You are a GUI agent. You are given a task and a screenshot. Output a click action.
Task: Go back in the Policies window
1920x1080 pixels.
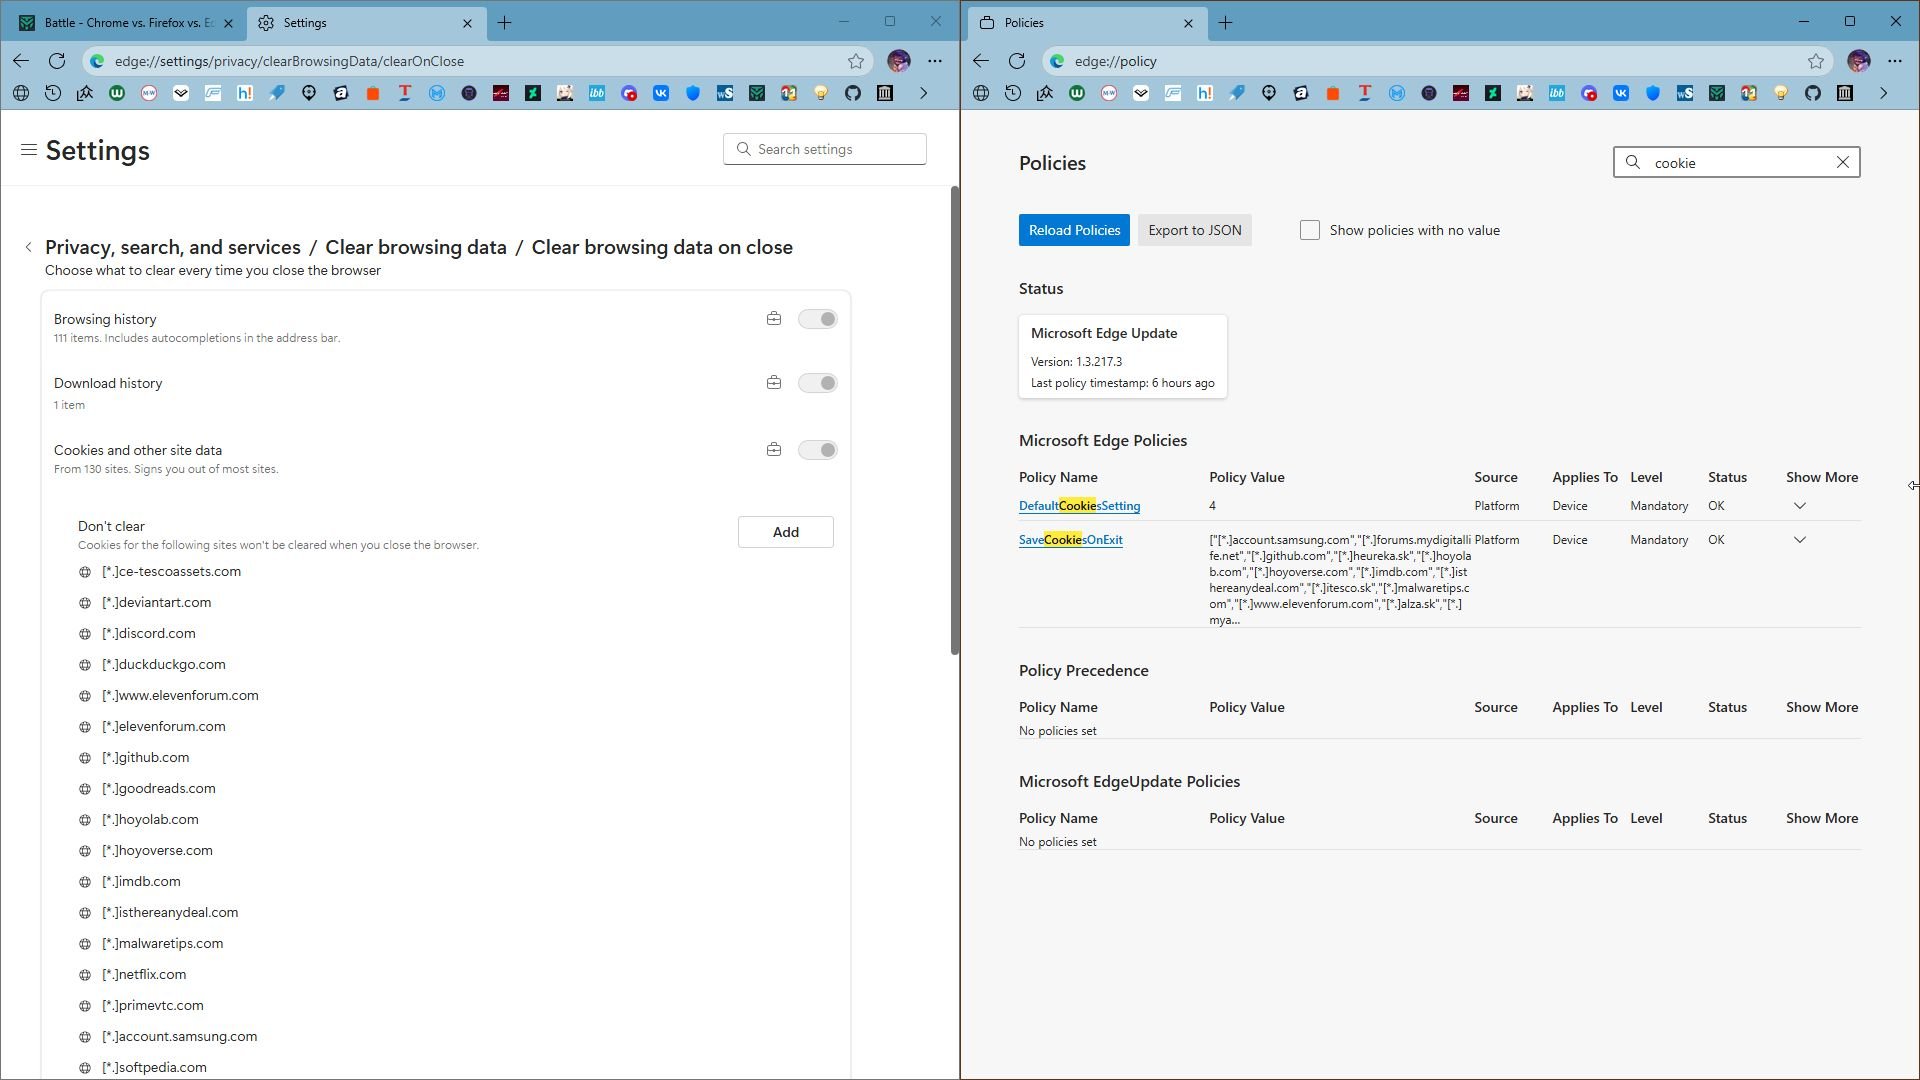click(x=981, y=61)
